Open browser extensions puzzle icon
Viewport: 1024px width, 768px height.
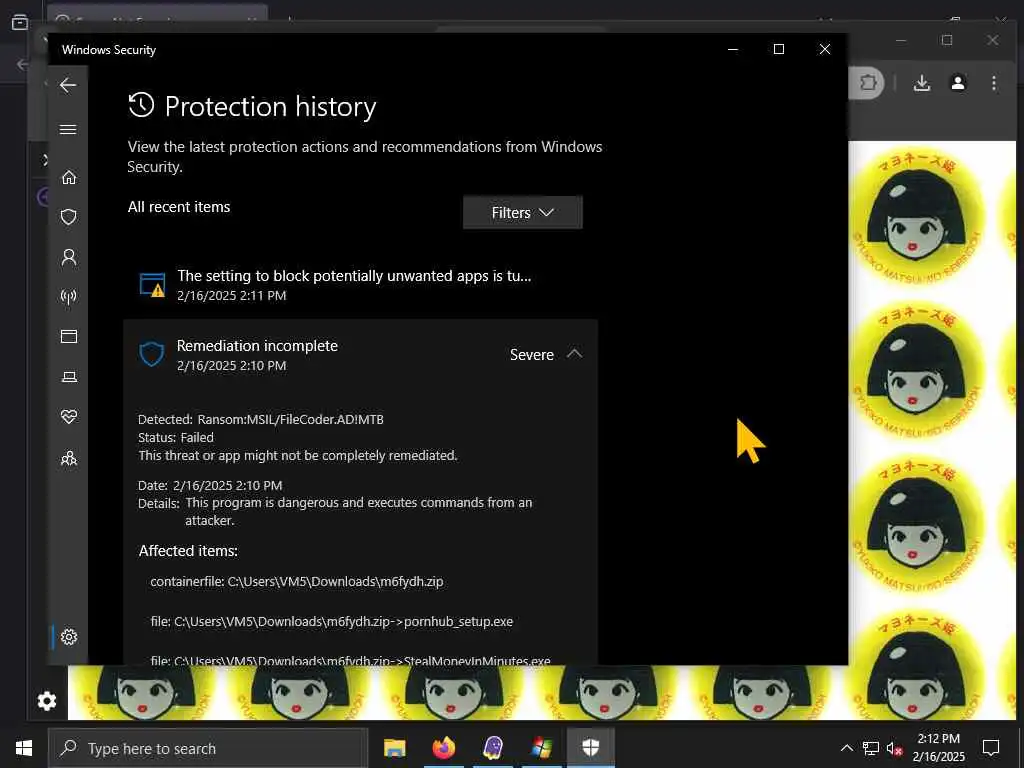(x=868, y=83)
